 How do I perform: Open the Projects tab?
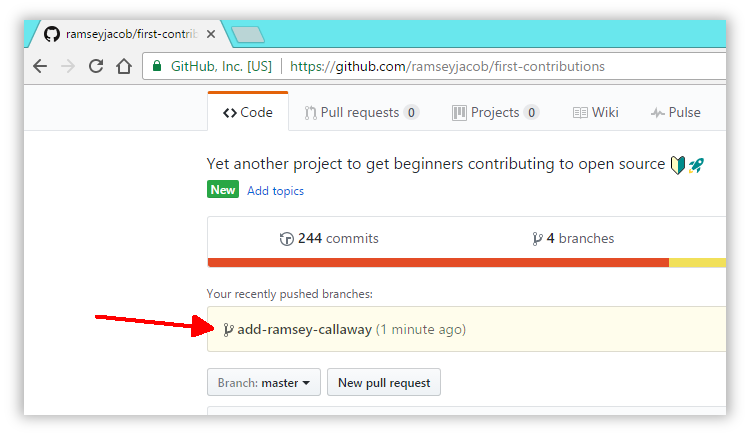click(496, 113)
